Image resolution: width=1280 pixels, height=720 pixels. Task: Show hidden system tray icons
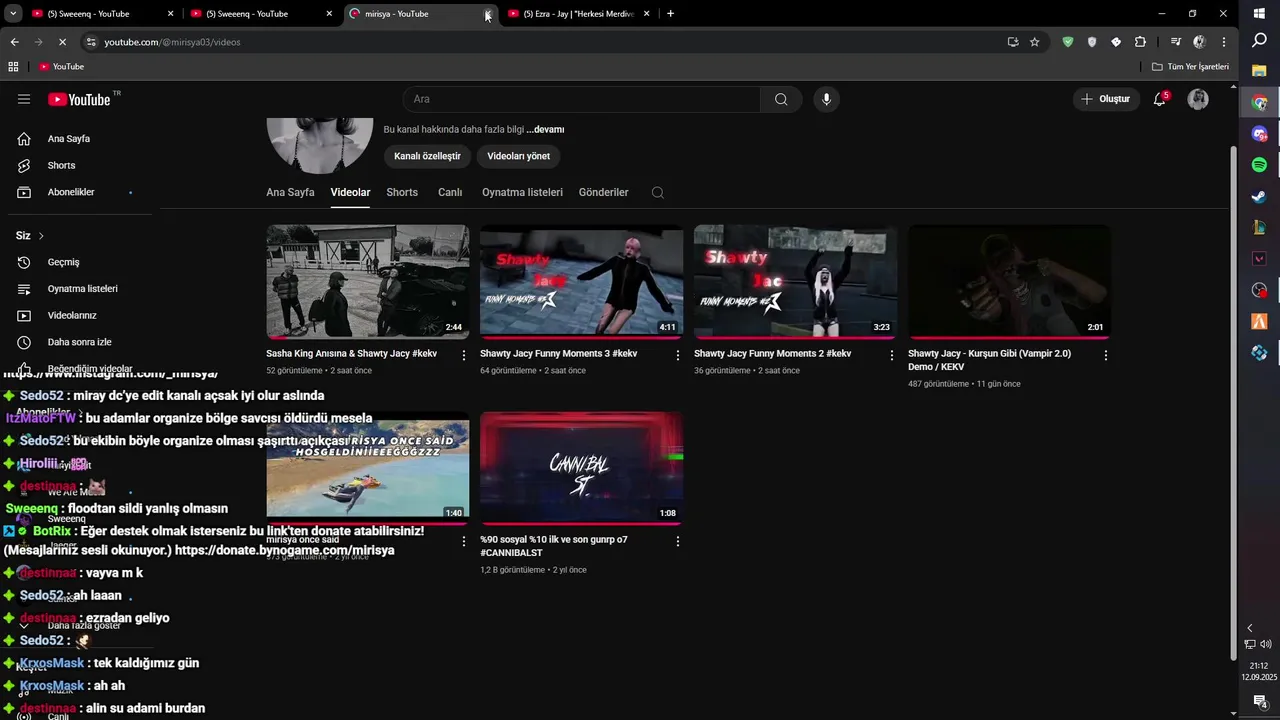coord(1249,628)
